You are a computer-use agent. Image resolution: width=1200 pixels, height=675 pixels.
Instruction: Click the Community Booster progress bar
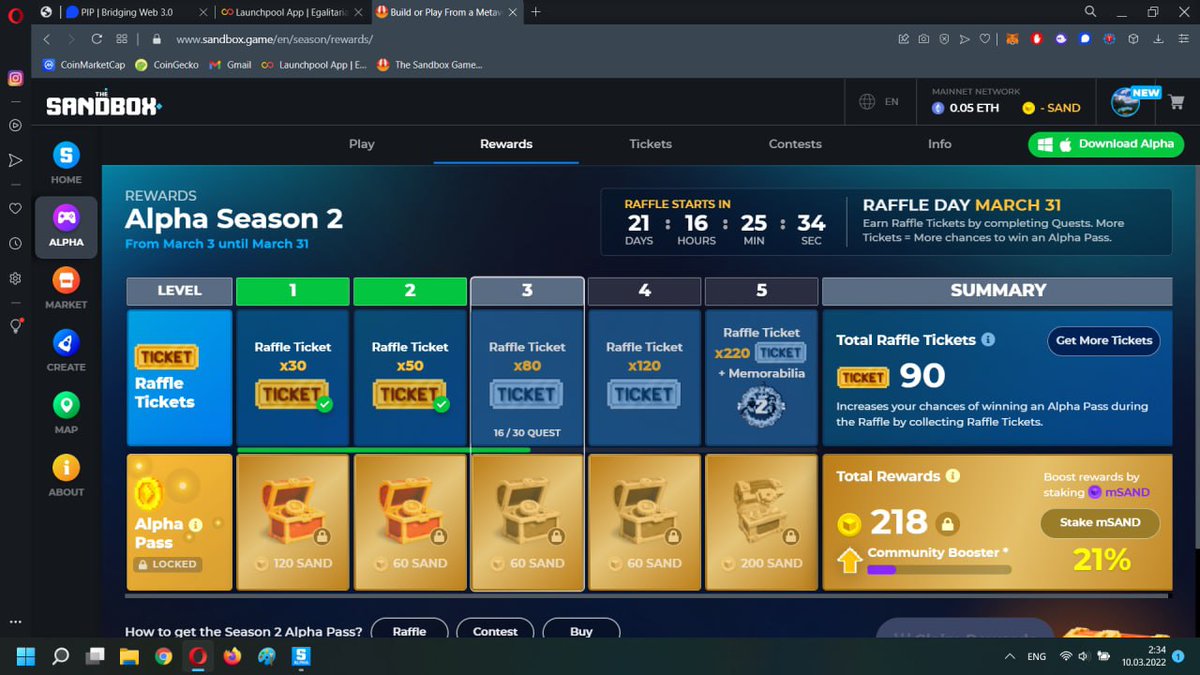click(939, 570)
